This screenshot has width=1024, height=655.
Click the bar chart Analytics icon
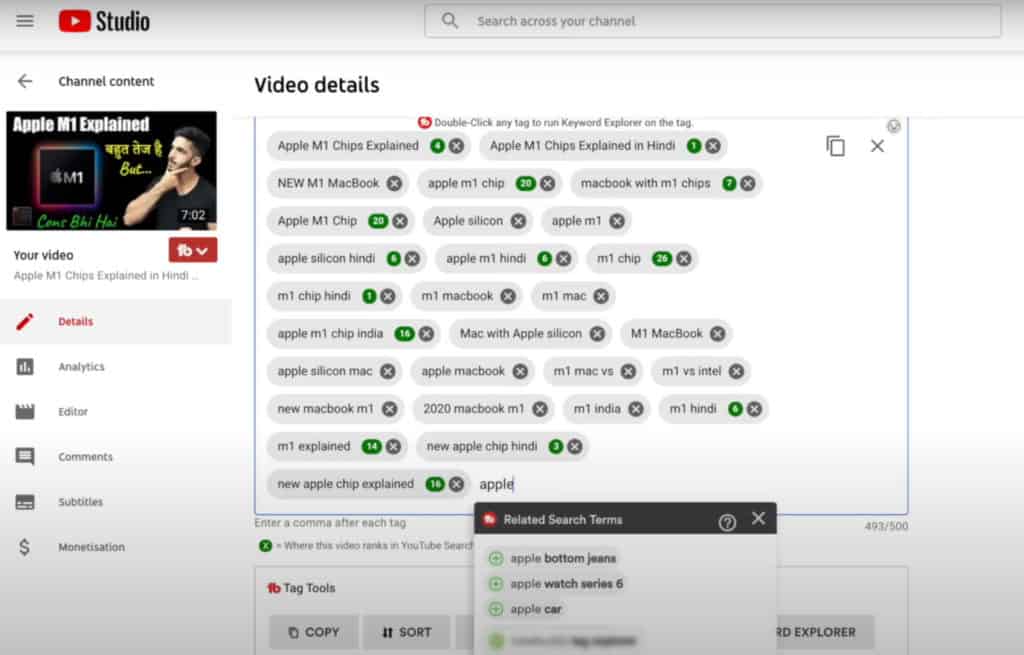(x=25, y=366)
